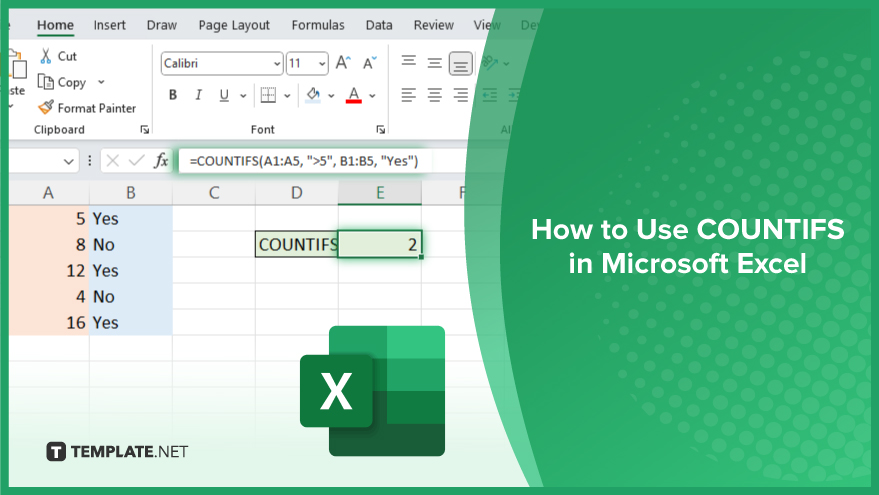The height and width of the screenshot is (495, 879).
Task: Apply the Fill Color bucket
Action: 313,94
